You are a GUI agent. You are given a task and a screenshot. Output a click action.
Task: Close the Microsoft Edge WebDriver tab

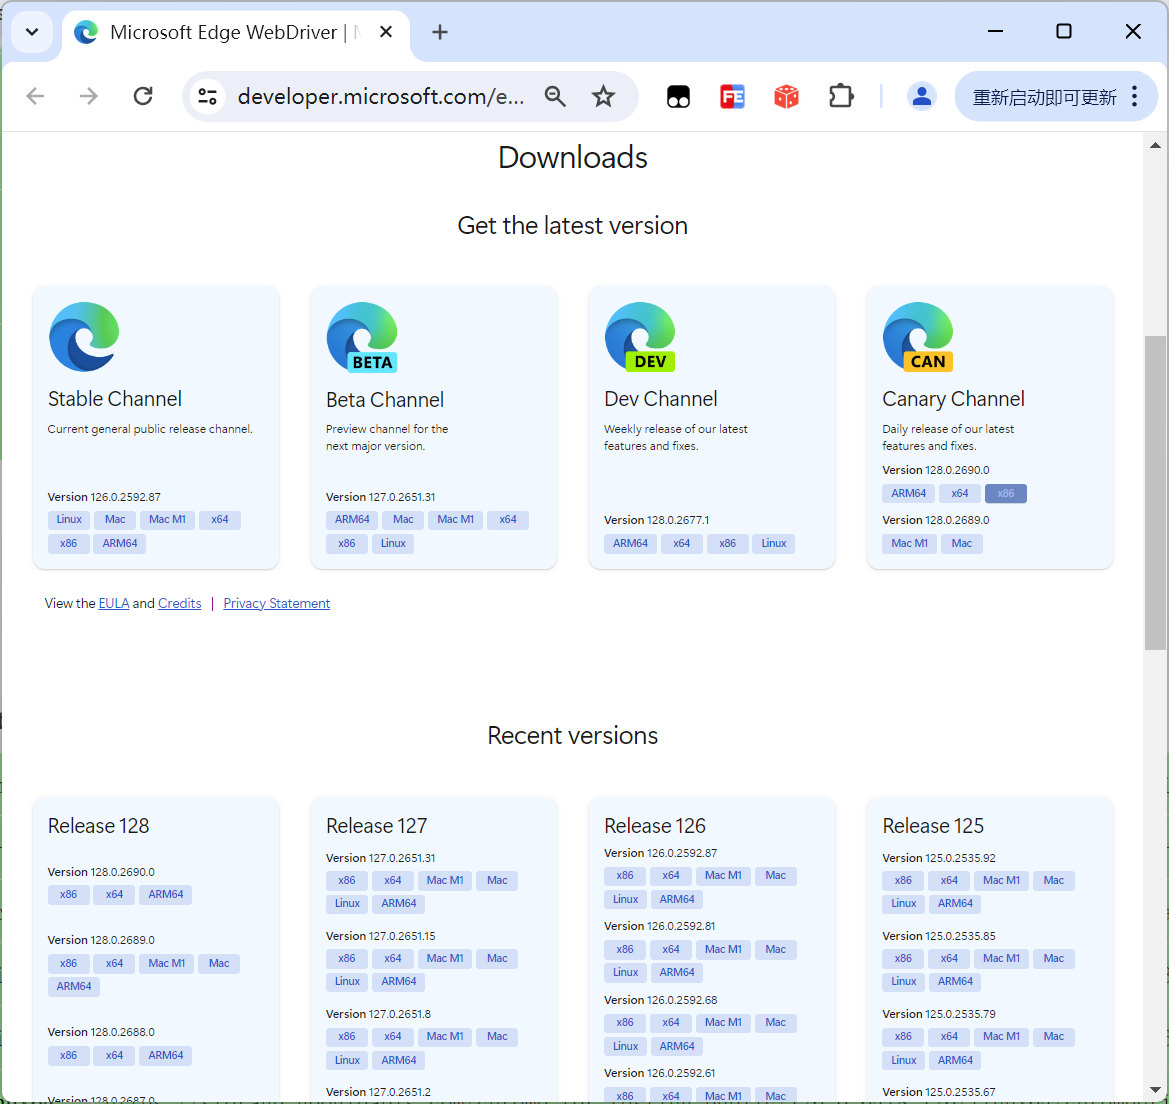[x=385, y=32]
